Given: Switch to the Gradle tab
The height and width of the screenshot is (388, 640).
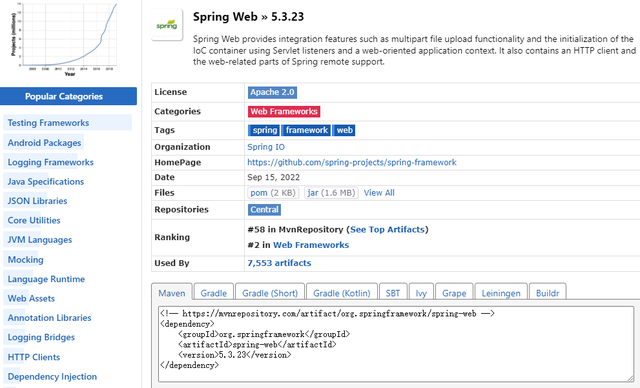Looking at the screenshot, I should pos(213,293).
